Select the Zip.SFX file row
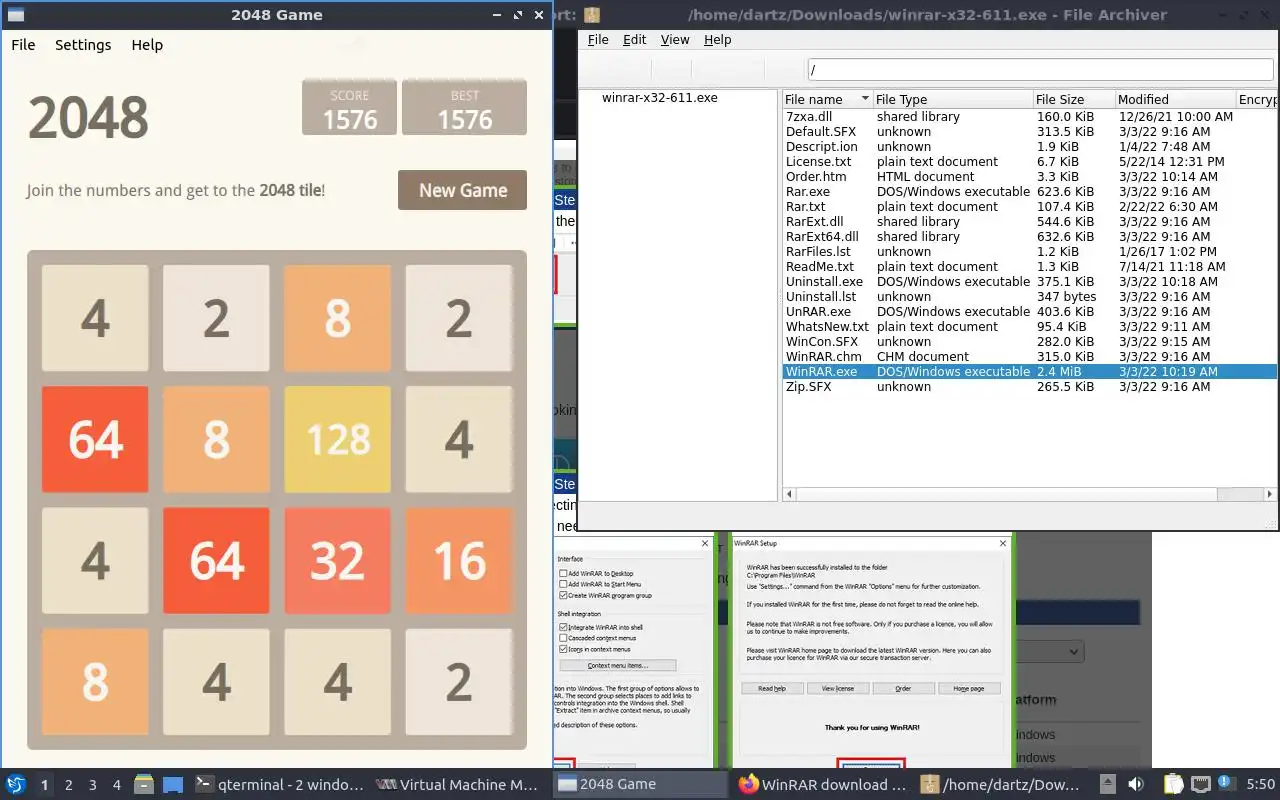This screenshot has height=800, width=1280. tap(1029, 386)
